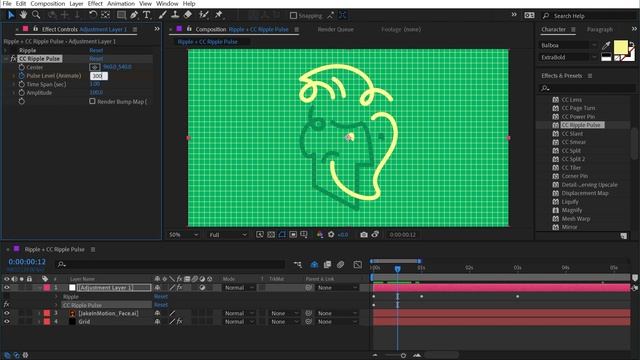Open the Effect menu
Image resolution: width=640 pixels, height=360 pixels.
click(95, 4)
